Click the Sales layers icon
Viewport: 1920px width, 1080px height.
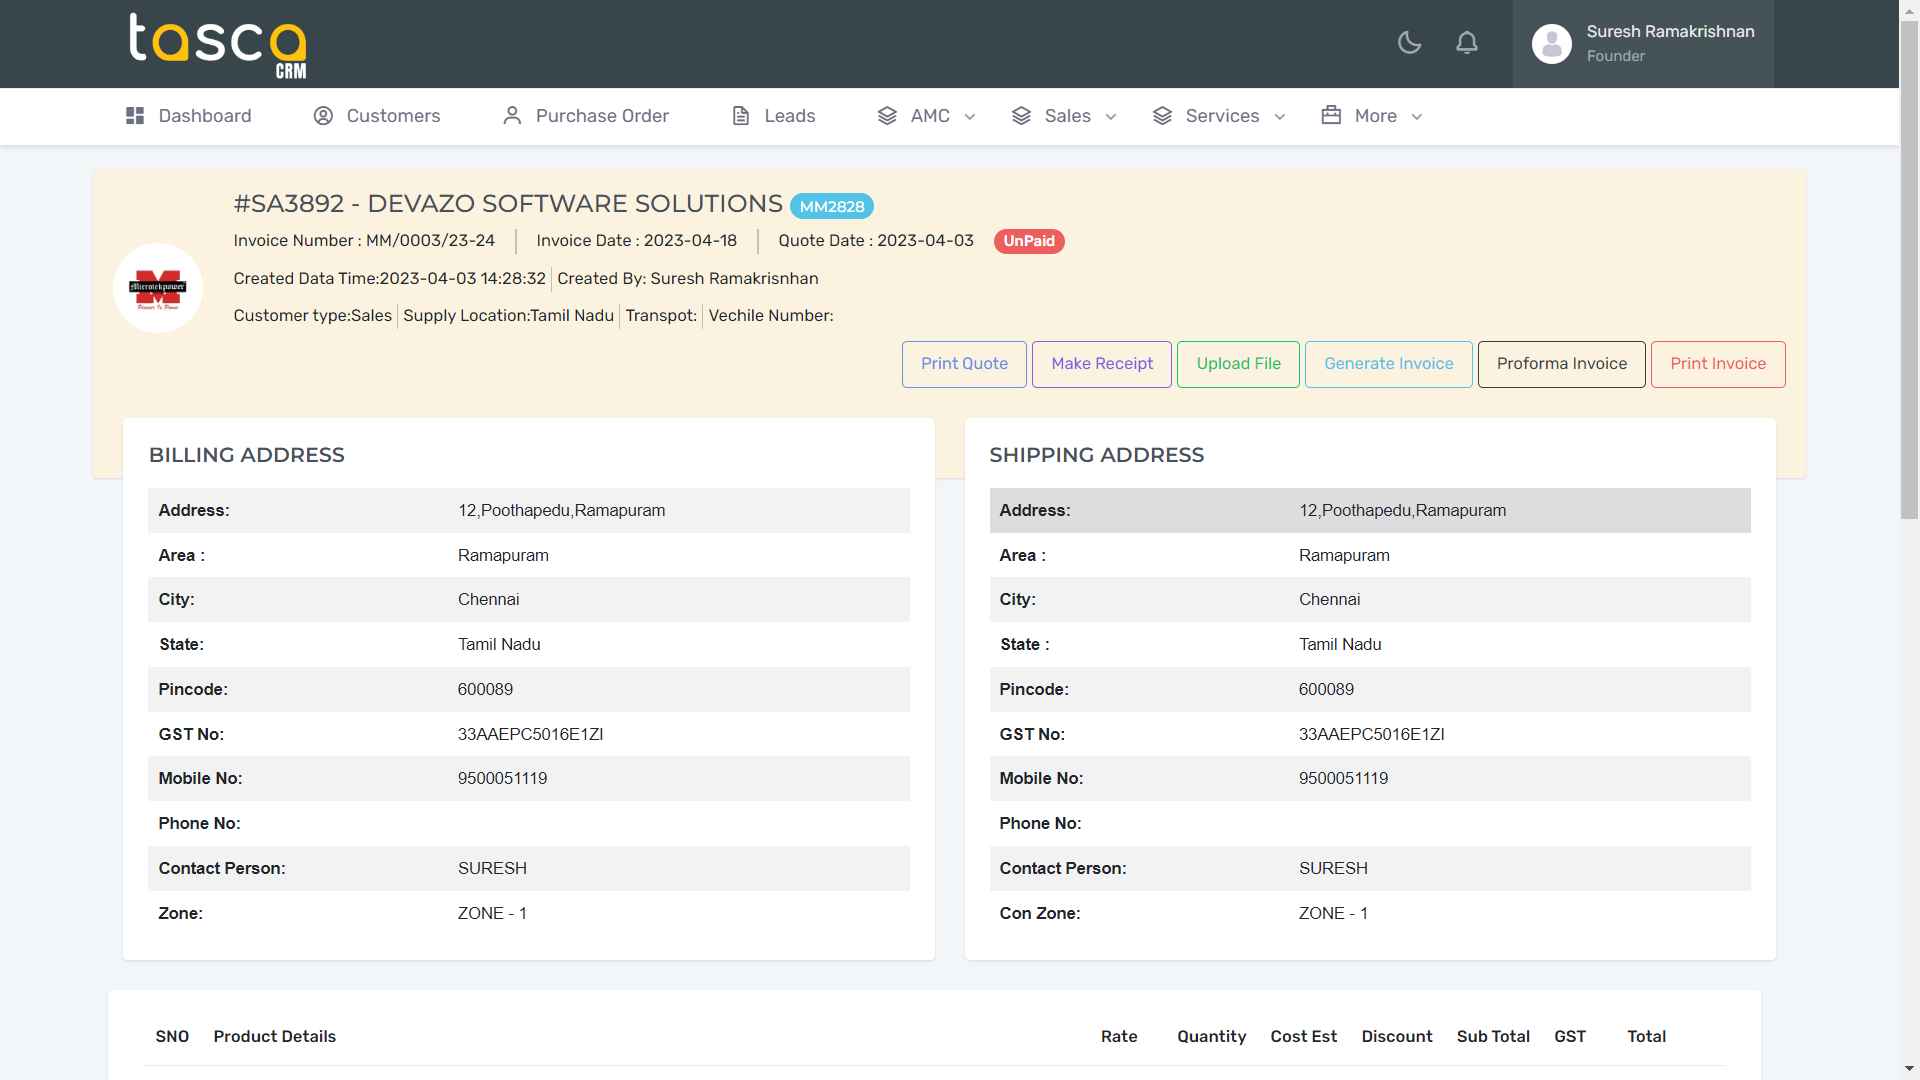[x=1021, y=116]
